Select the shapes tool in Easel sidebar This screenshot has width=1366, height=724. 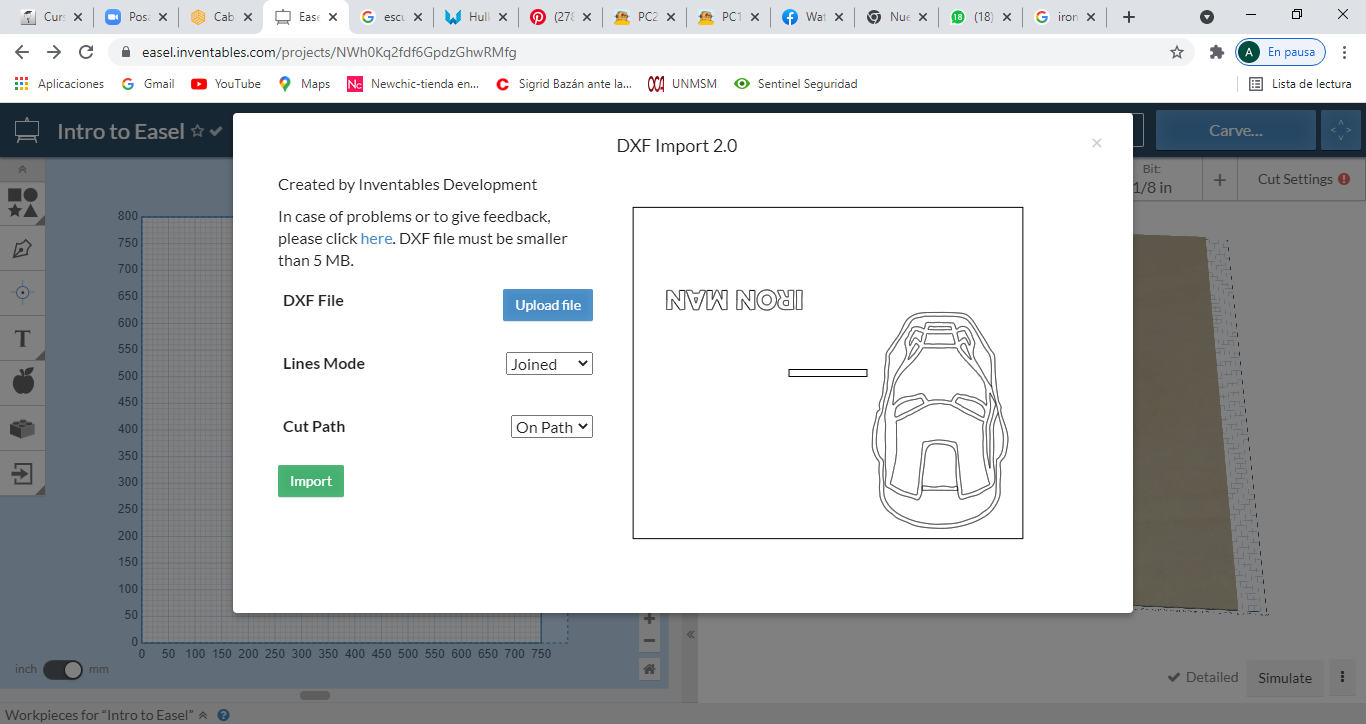point(22,203)
